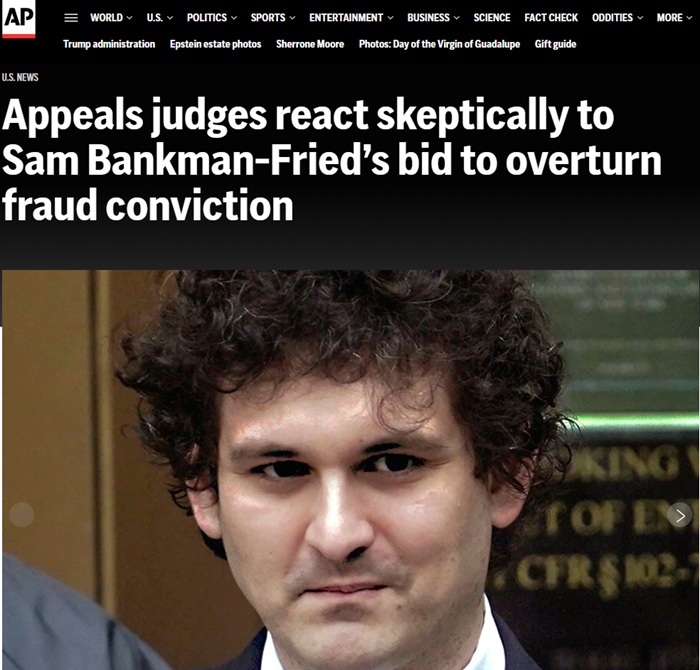The height and width of the screenshot is (670, 700).
Task: Visit the Sherrone Moore topic link
Action: 310,44
